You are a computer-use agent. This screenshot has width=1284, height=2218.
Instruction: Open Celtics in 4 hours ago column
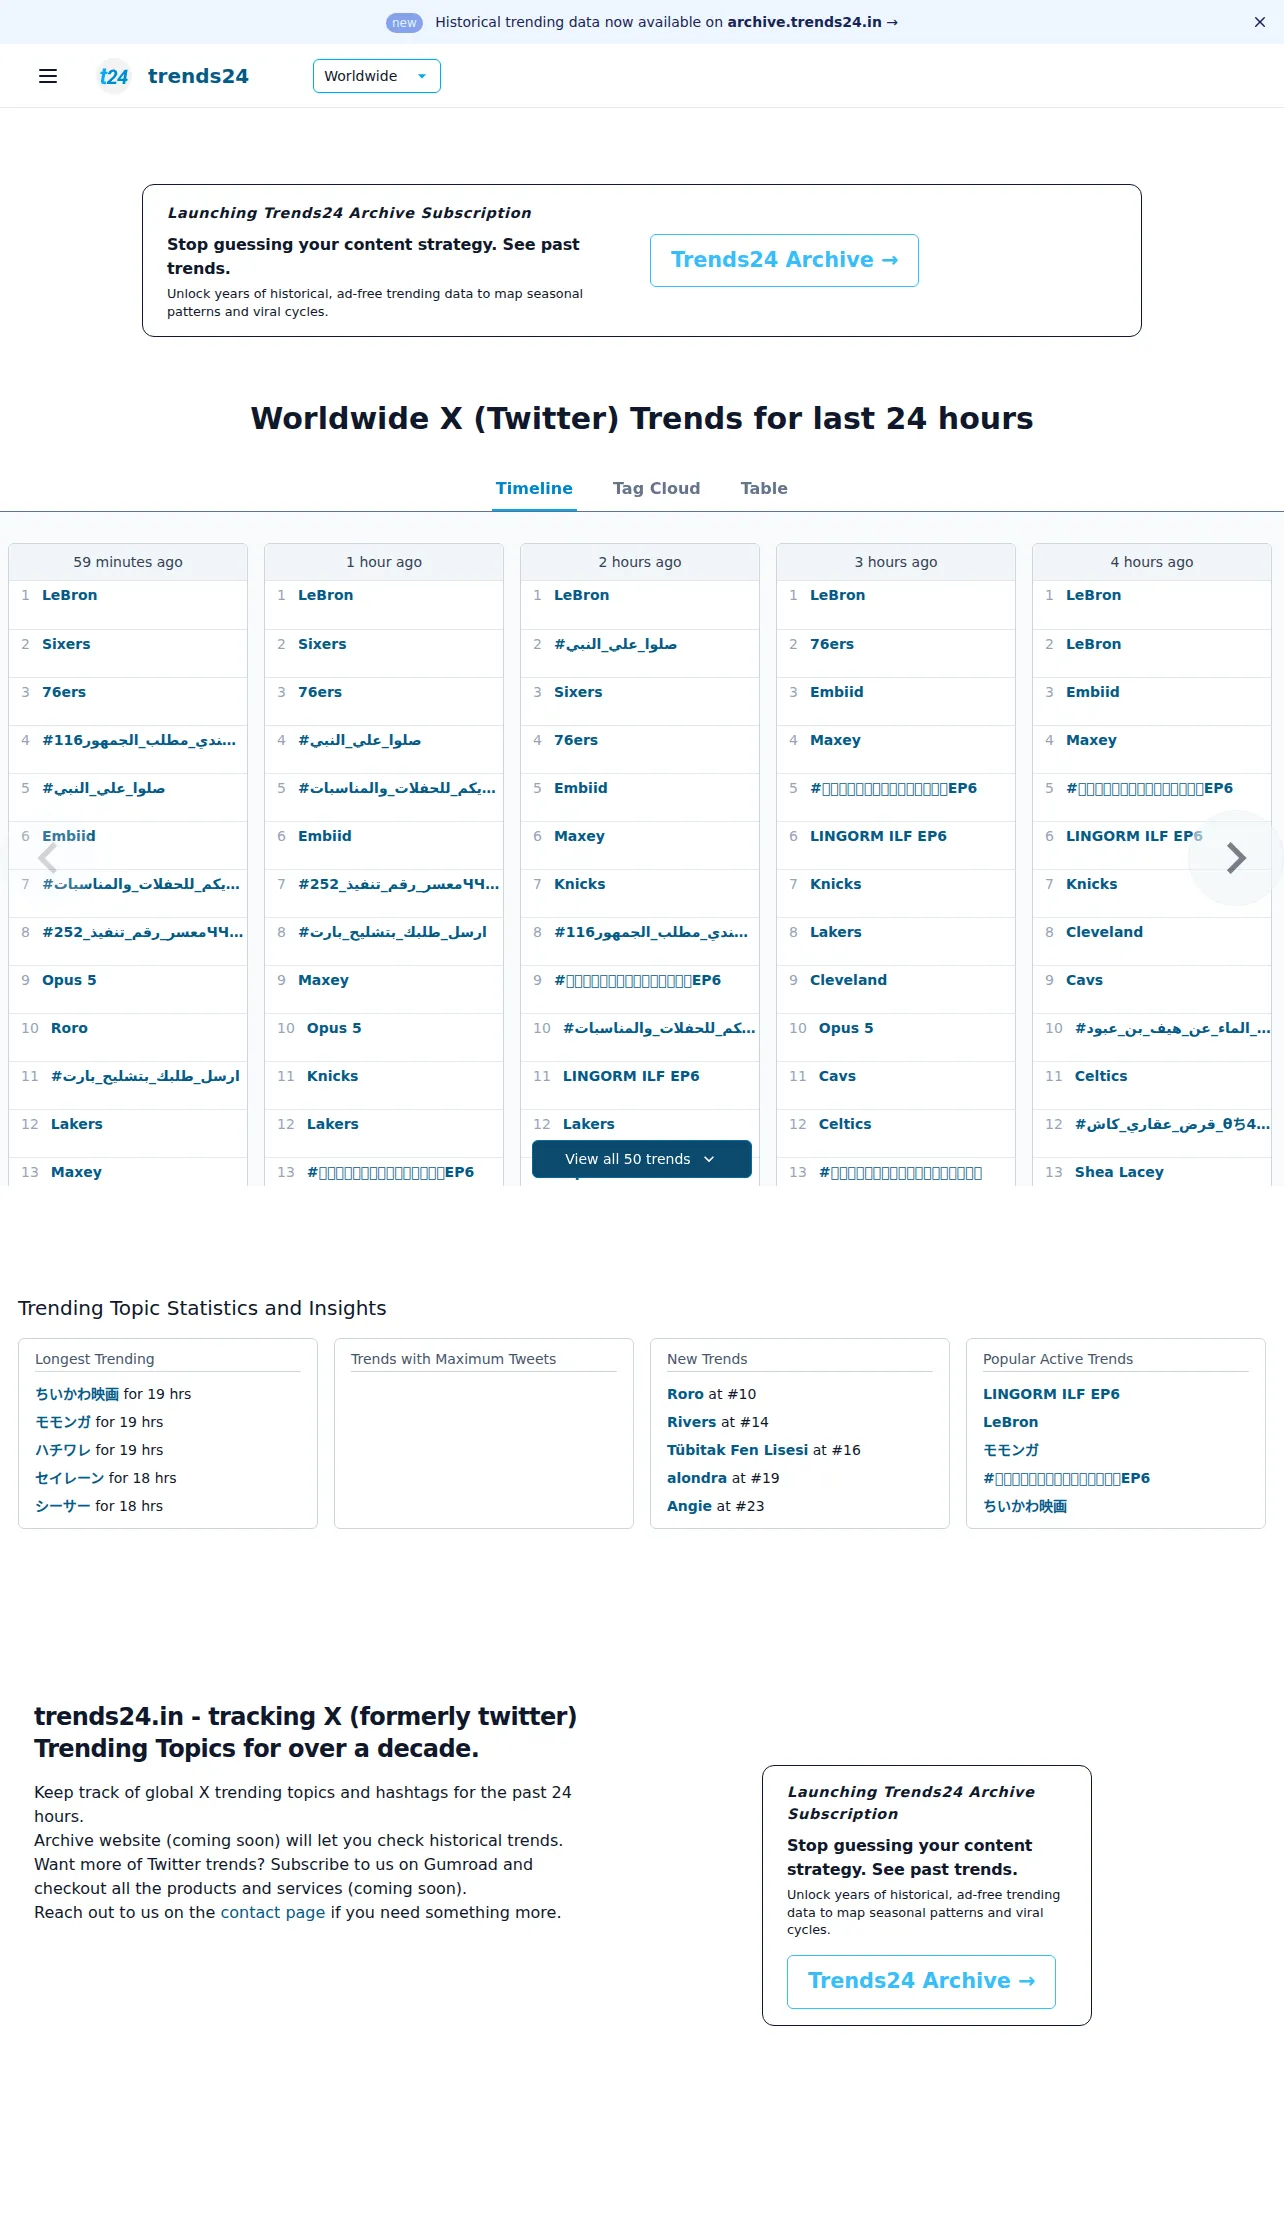1101,1076
